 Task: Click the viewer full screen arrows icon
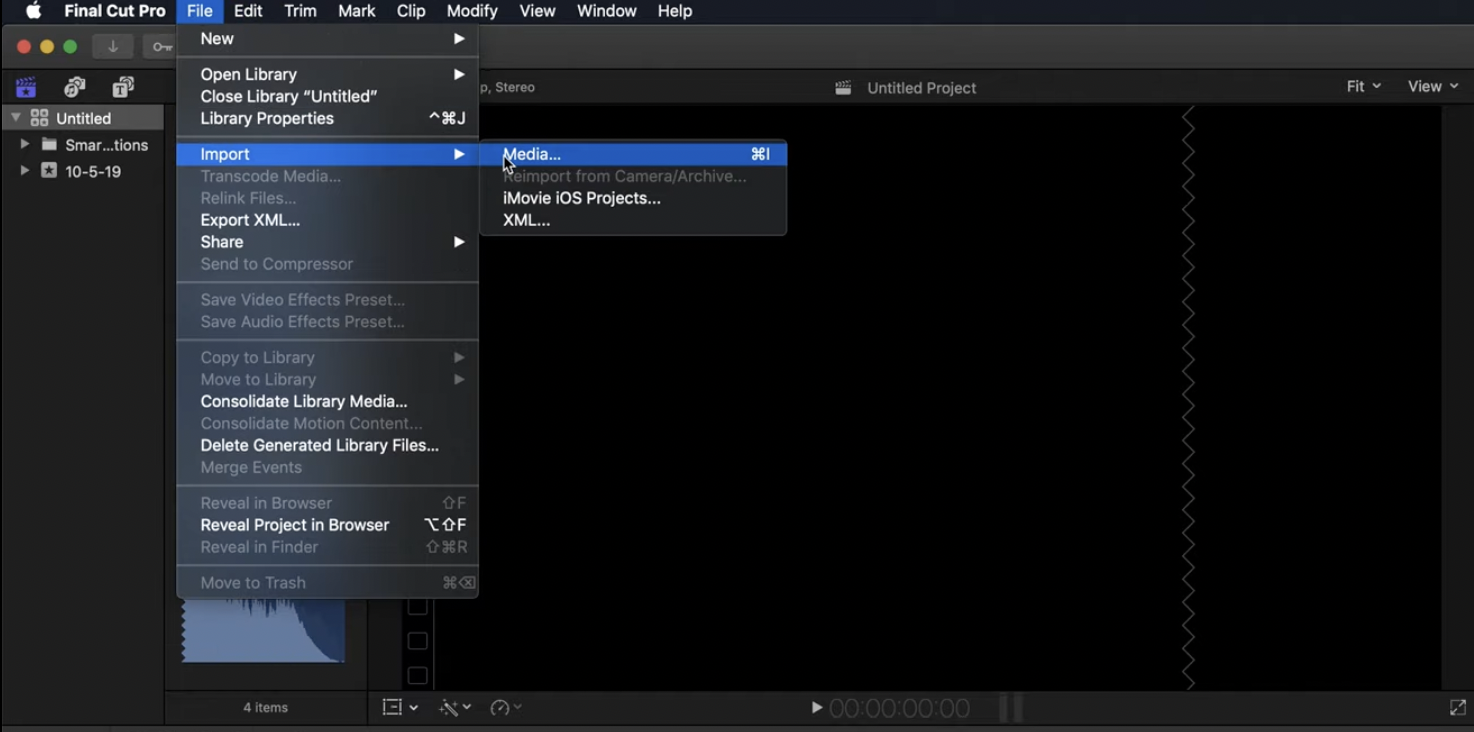tap(1457, 708)
